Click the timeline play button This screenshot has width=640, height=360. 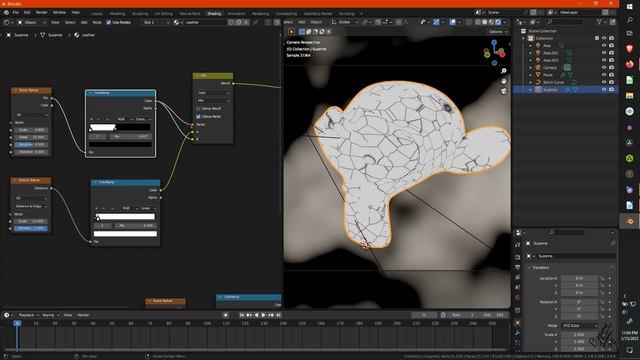tap(263, 315)
